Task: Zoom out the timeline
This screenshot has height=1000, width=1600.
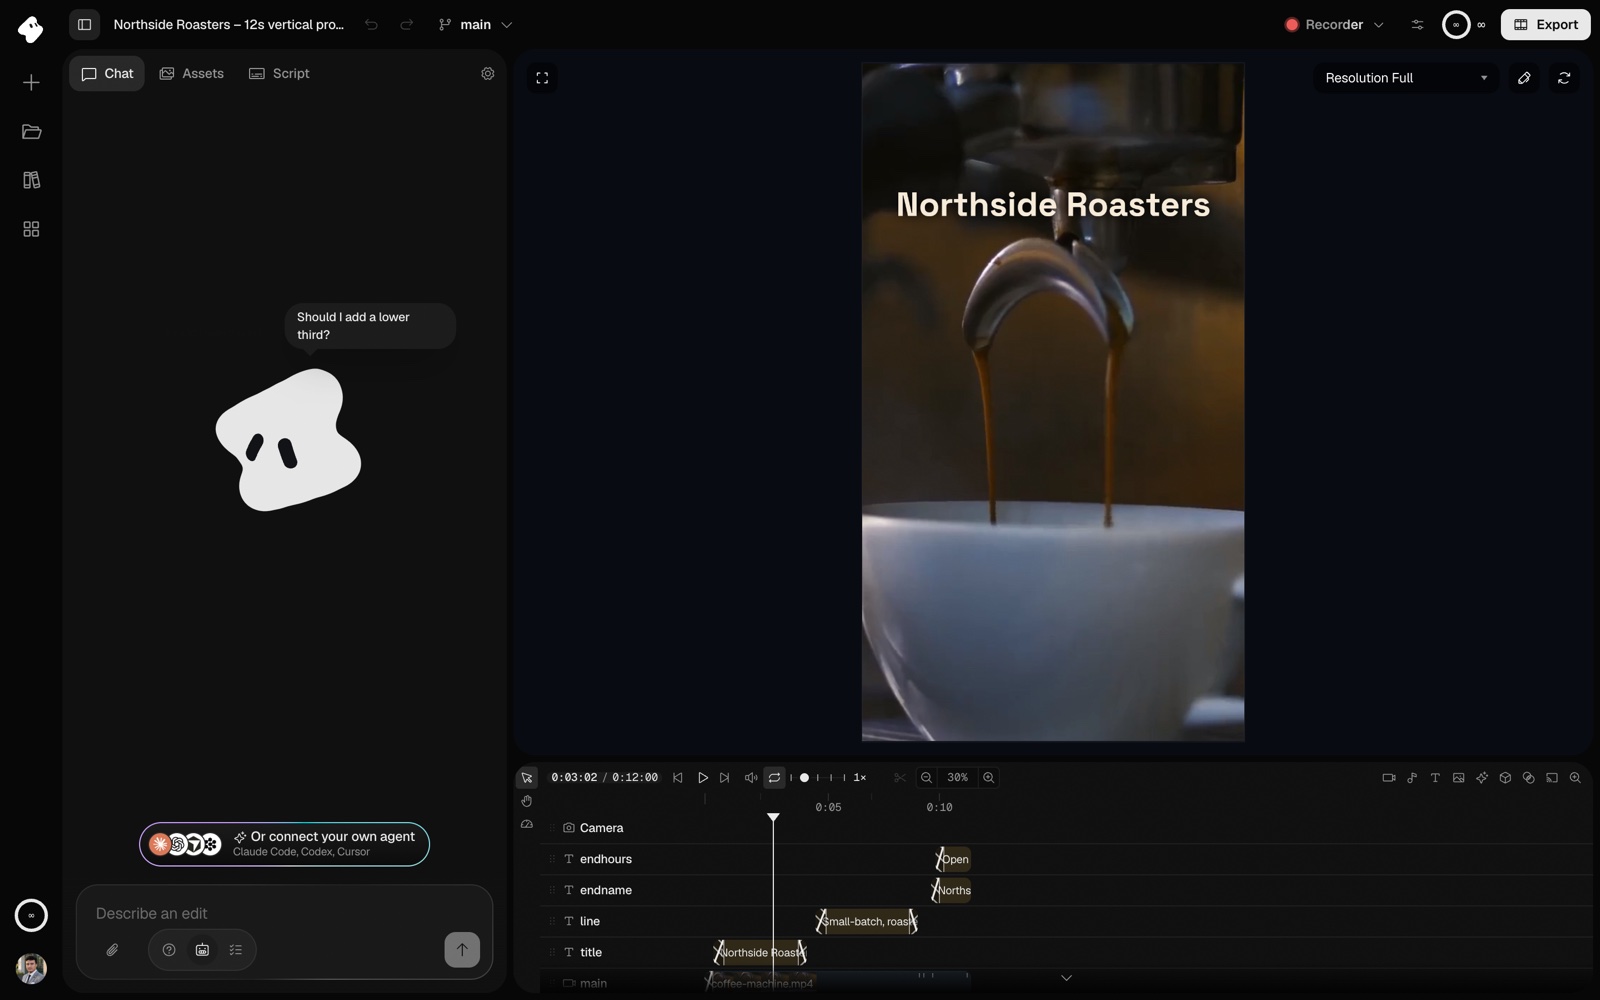Action: [926, 778]
